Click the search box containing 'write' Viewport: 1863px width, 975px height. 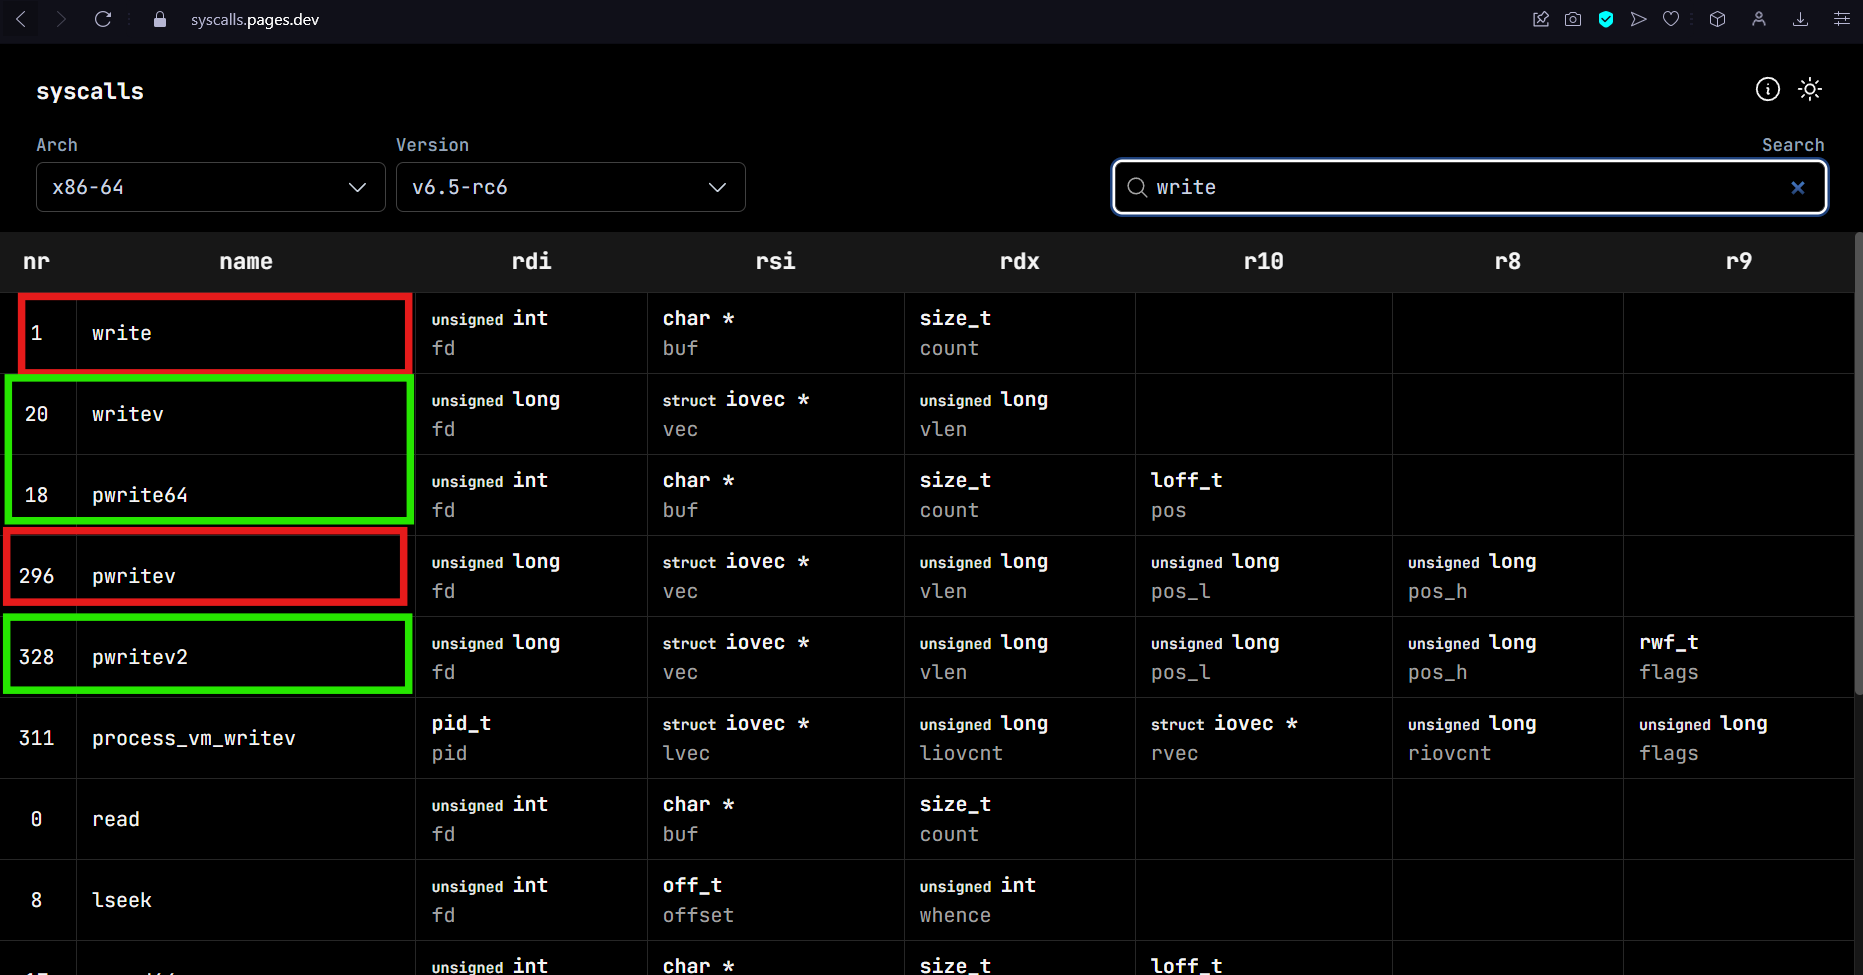coord(1460,188)
